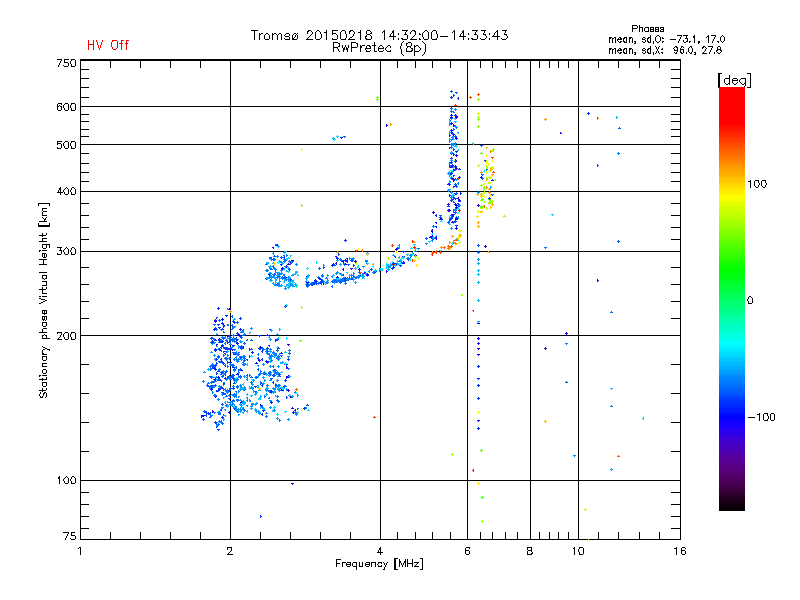Click the x-axis label '10'
Viewport: 800px width, 600px height.
[x=578, y=551]
